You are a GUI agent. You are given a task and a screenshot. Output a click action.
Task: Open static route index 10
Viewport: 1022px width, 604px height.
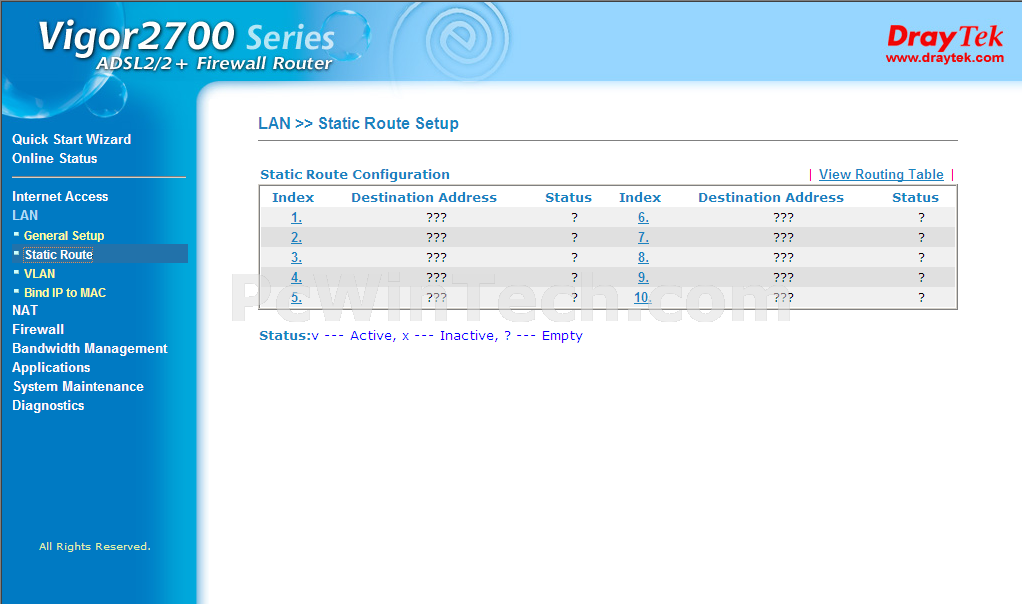pos(643,298)
